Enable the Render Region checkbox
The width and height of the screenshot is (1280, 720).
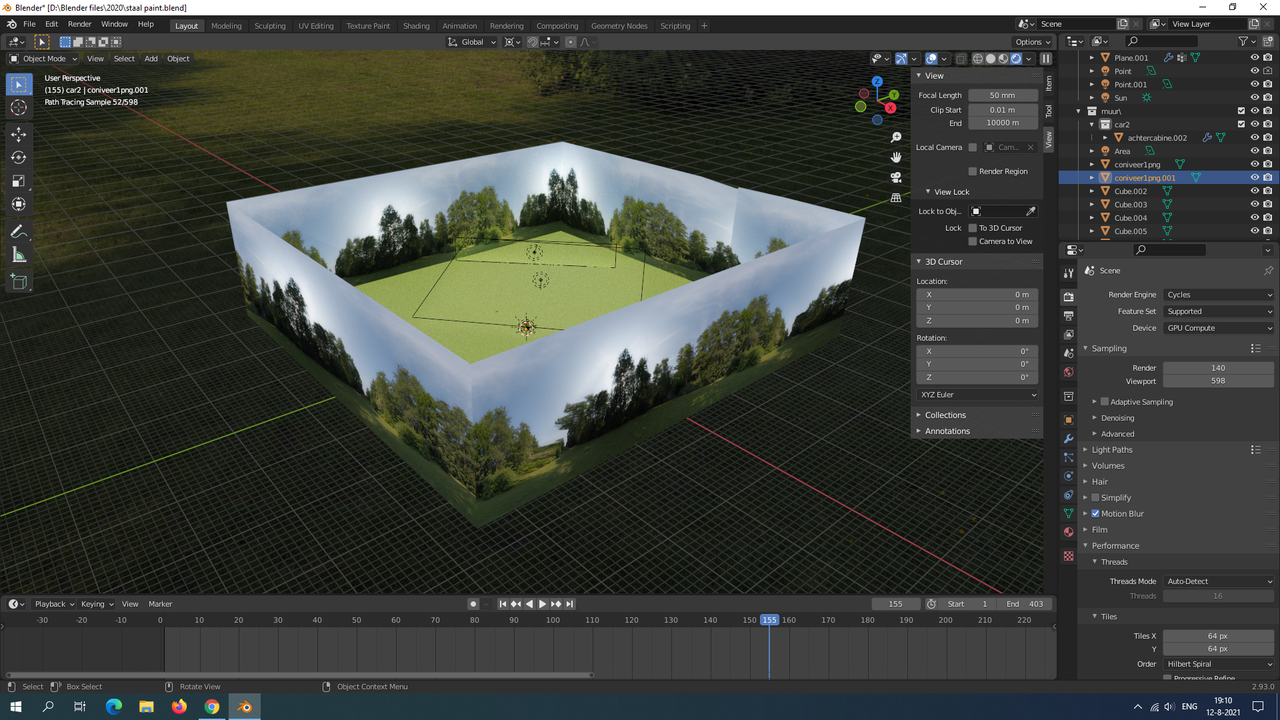click(x=973, y=171)
